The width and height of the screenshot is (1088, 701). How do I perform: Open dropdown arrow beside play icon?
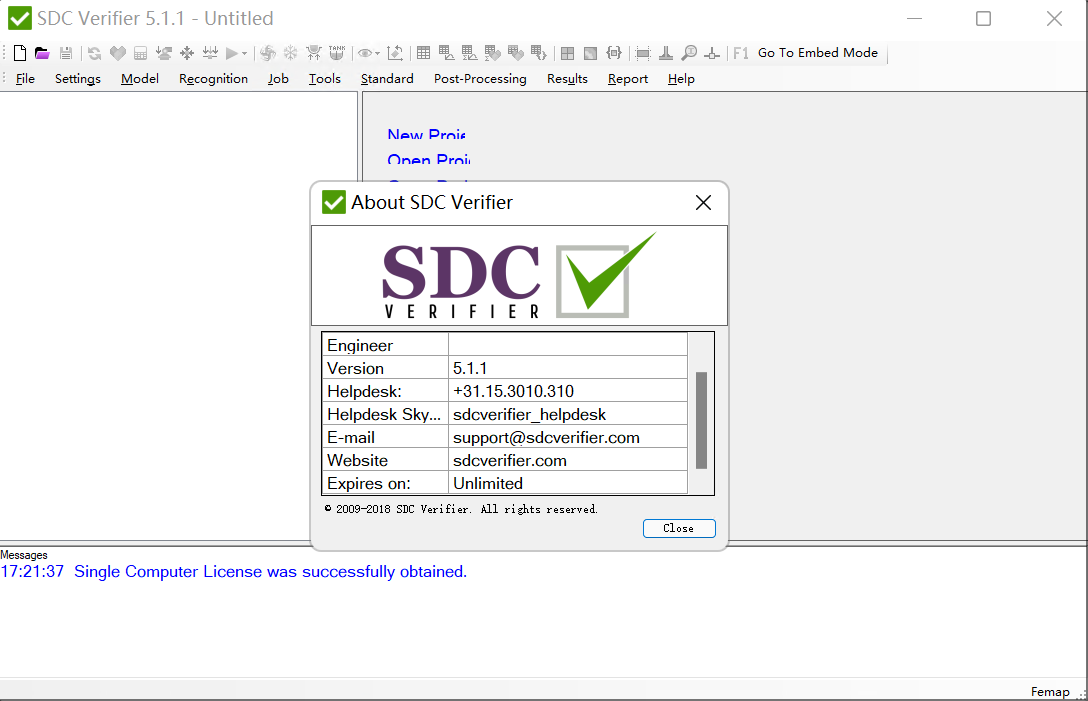(244, 53)
